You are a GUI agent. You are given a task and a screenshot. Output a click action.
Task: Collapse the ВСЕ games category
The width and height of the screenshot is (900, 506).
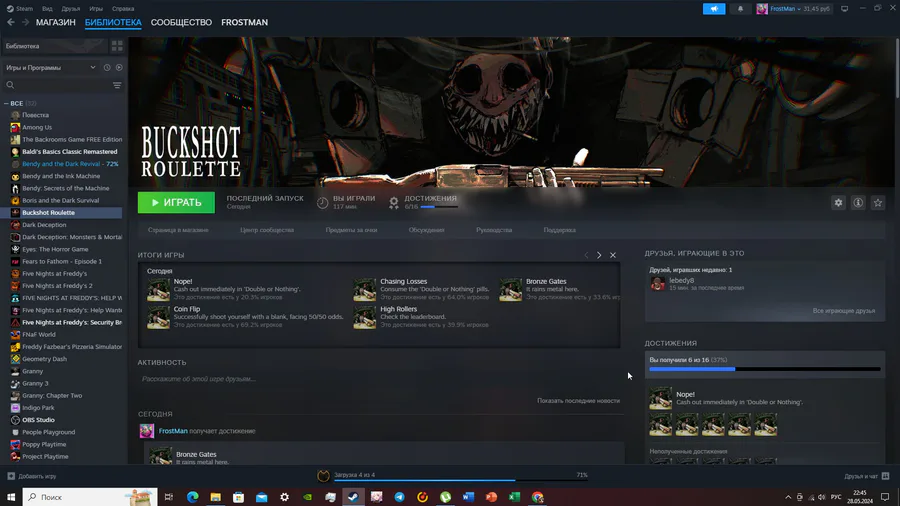pyautogui.click(x=6, y=103)
